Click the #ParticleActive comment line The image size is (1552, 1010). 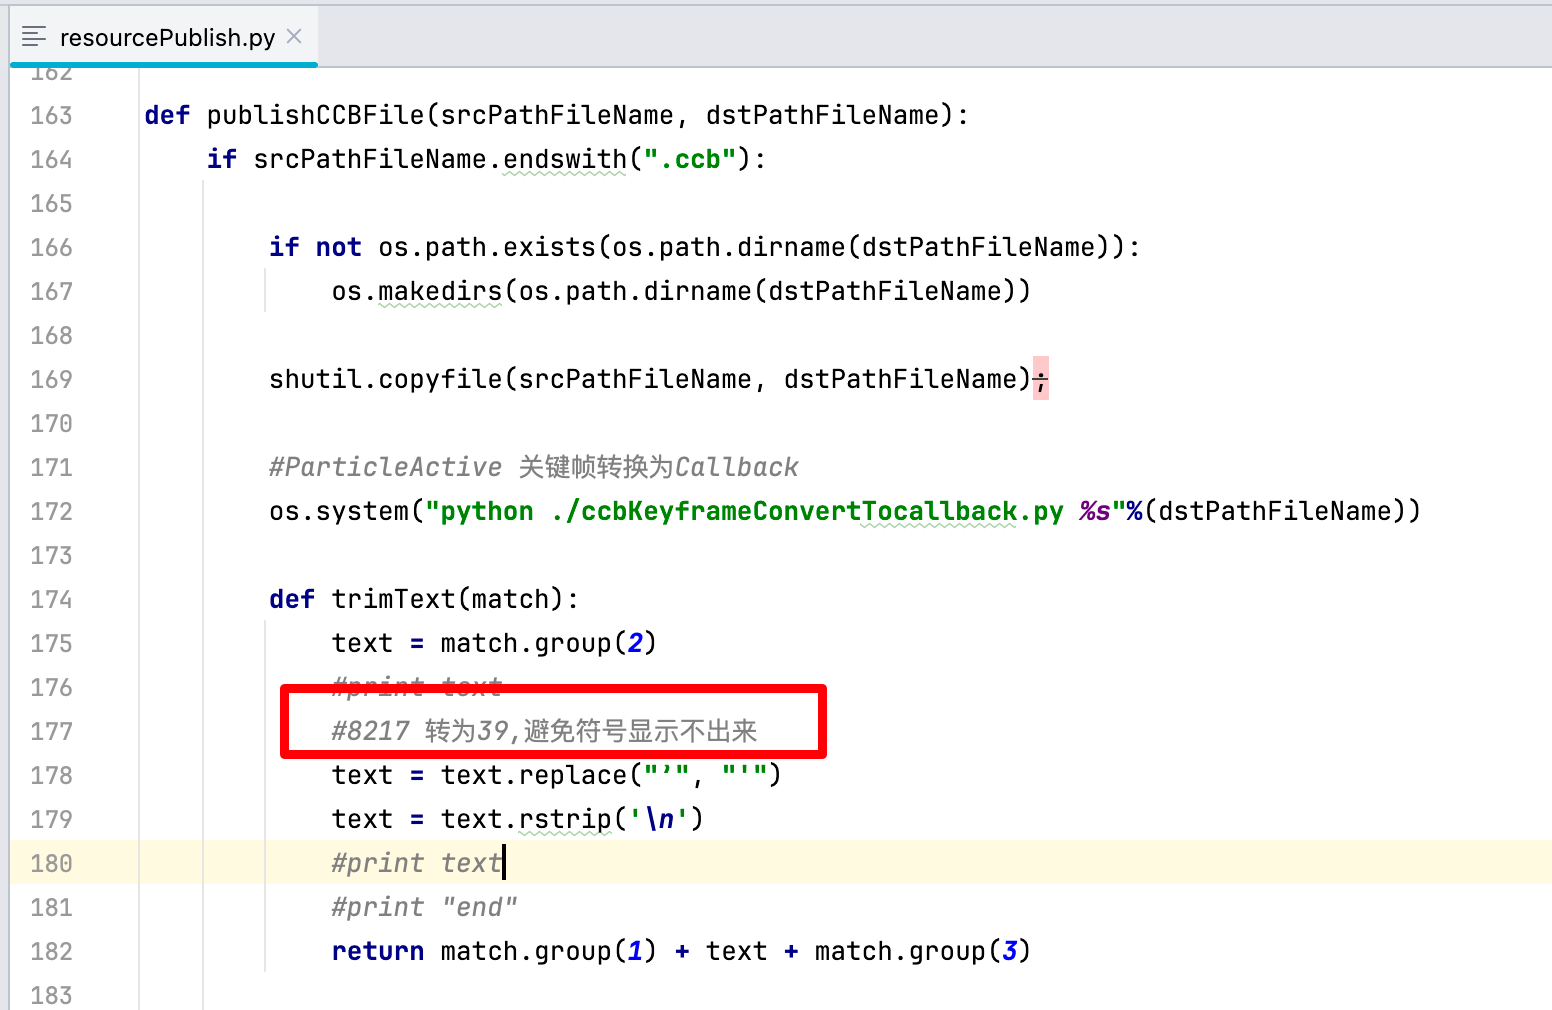(x=533, y=468)
